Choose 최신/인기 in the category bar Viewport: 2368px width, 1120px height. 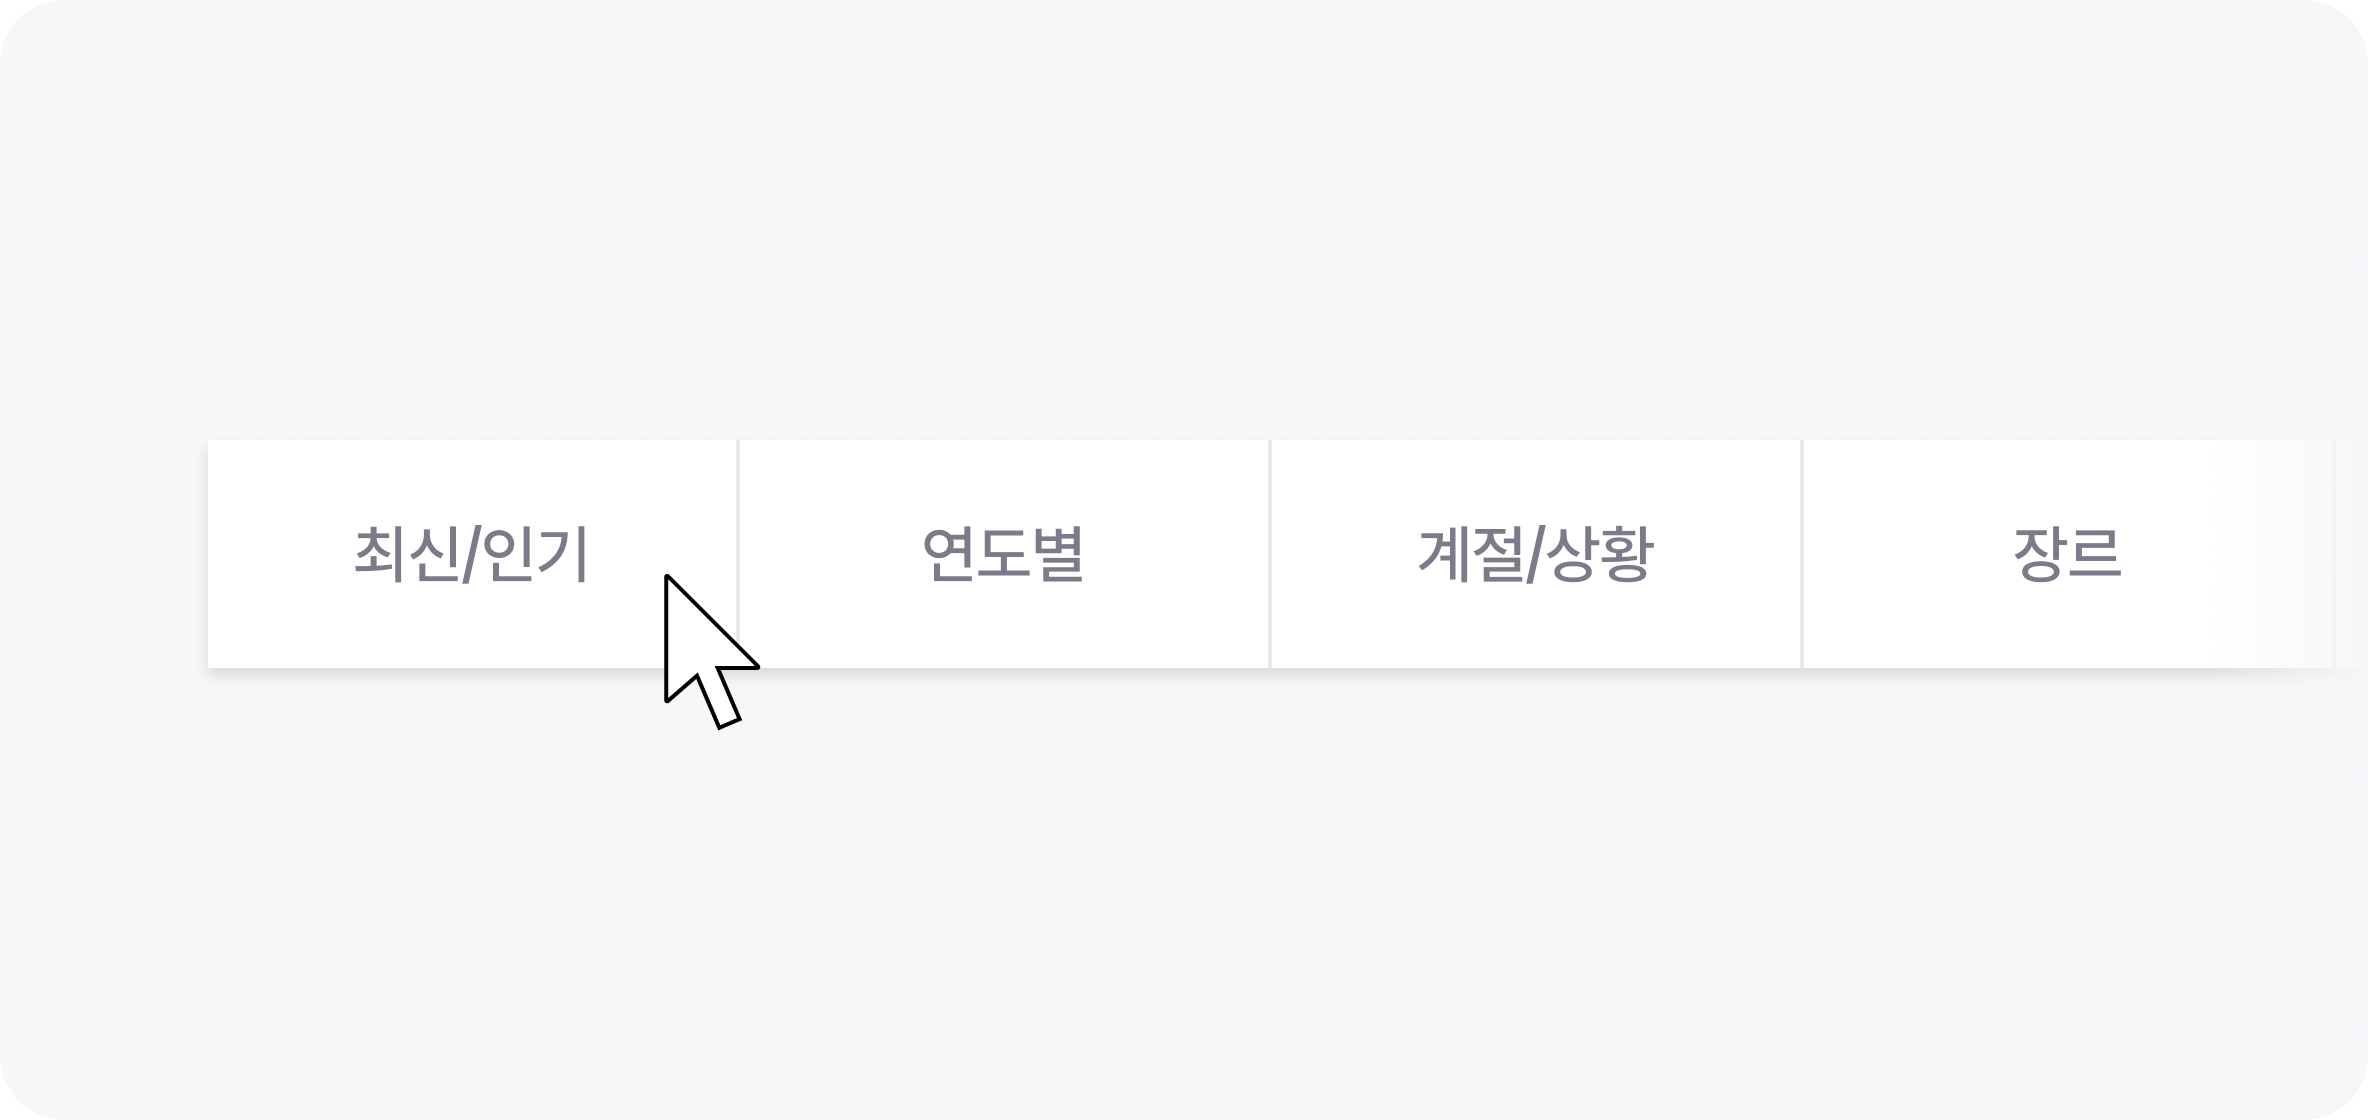pos(471,554)
